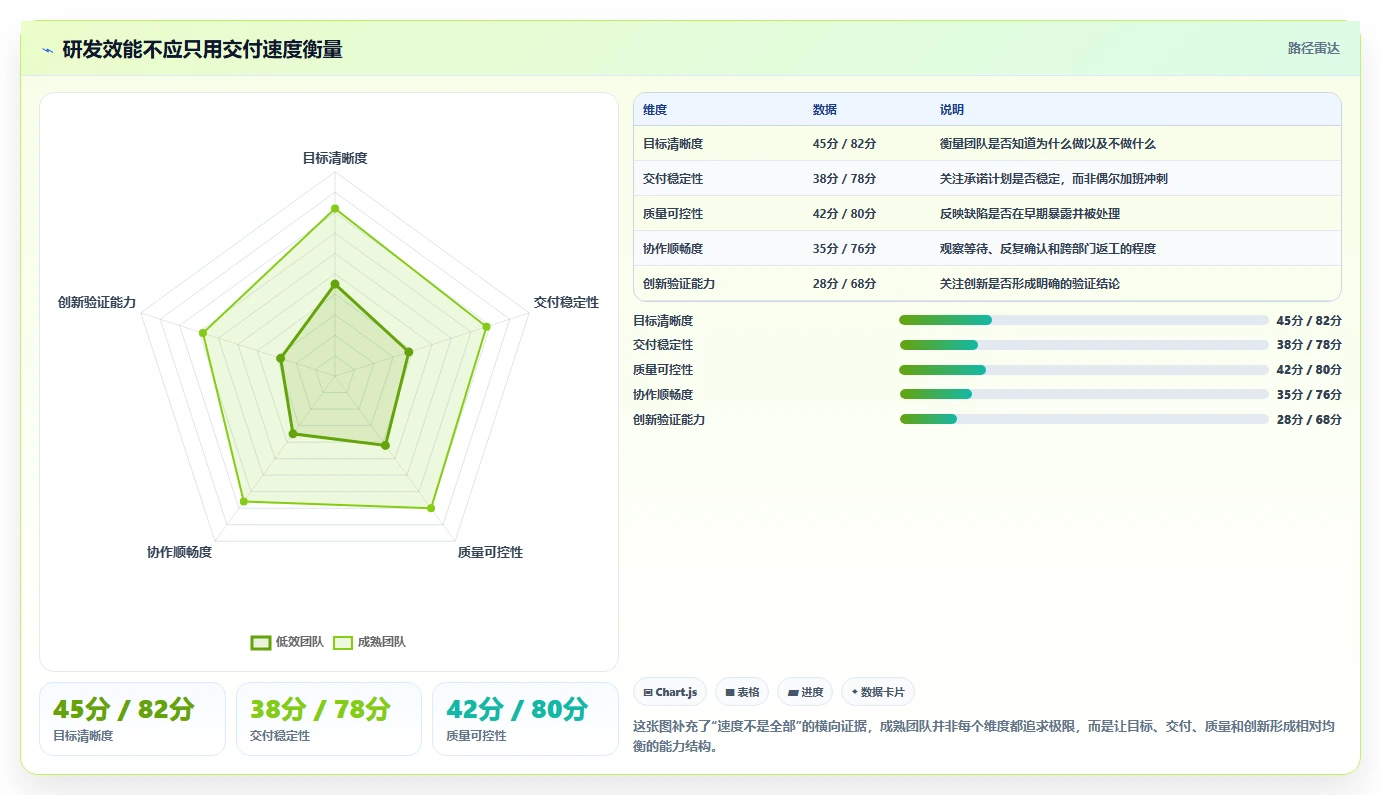The image size is (1381, 795).
Task: Select the 协作顺畅度 table row name
Action: 673,249
